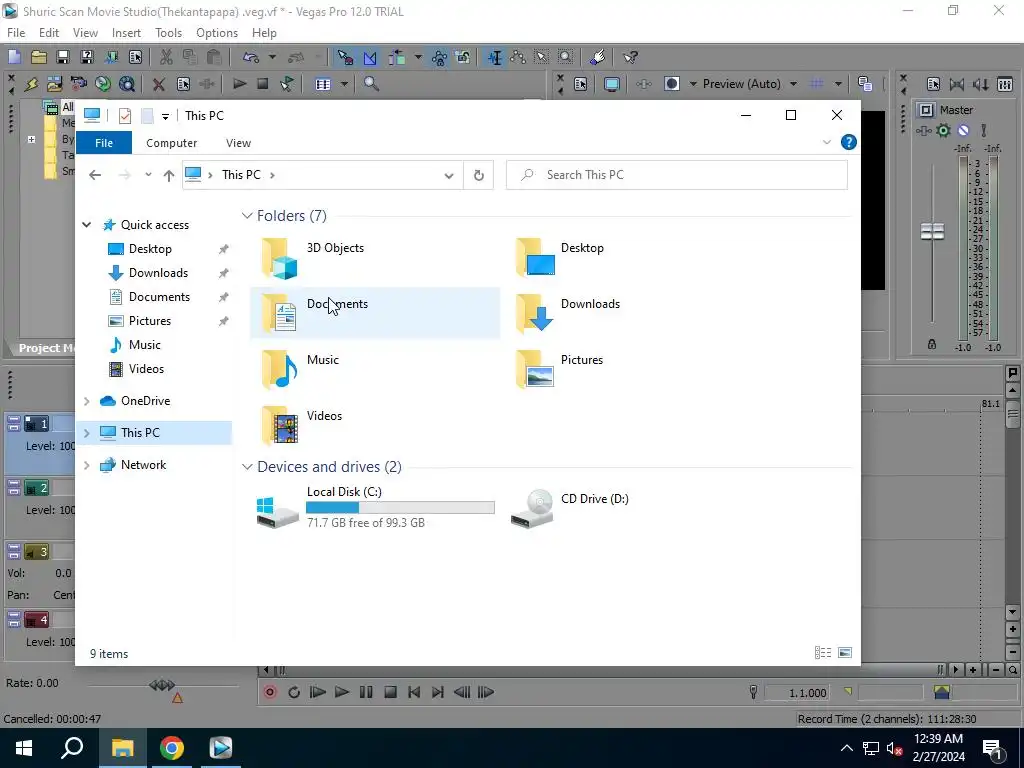1024x768 pixels.
Task: Click Go to Start button in transport
Action: 413,692
